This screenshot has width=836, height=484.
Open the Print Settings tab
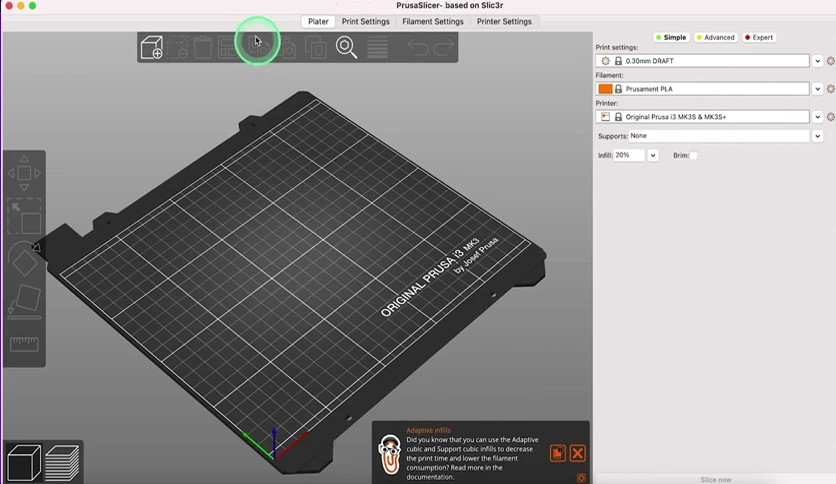[365, 21]
